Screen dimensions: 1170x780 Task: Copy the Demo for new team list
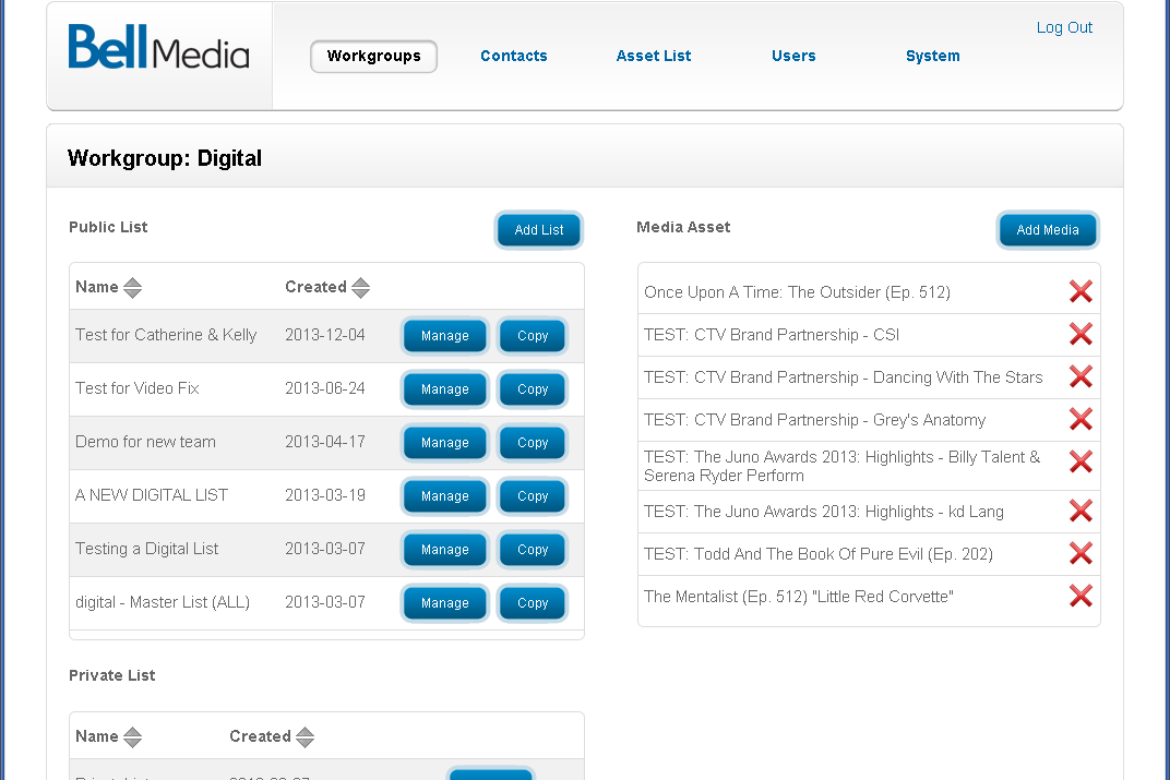(x=532, y=443)
